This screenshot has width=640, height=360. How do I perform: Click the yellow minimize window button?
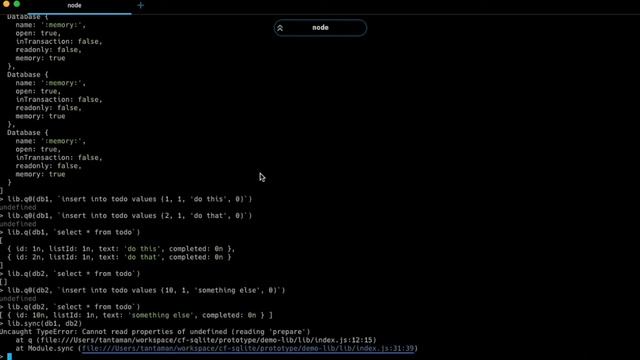6,4
